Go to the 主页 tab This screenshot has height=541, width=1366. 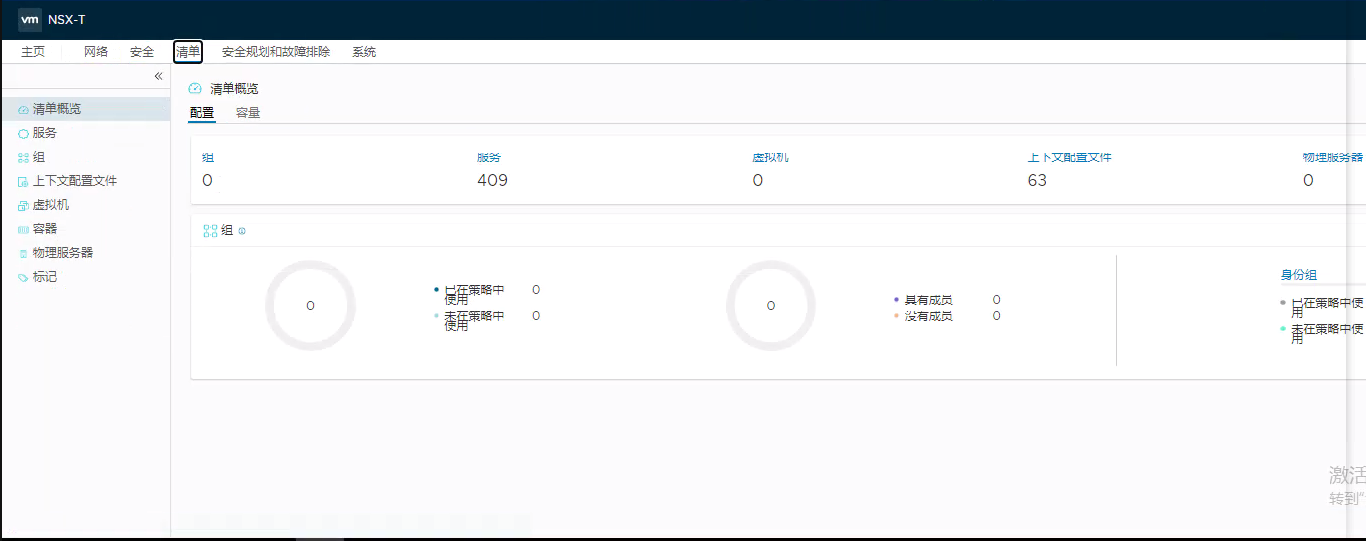pos(33,52)
